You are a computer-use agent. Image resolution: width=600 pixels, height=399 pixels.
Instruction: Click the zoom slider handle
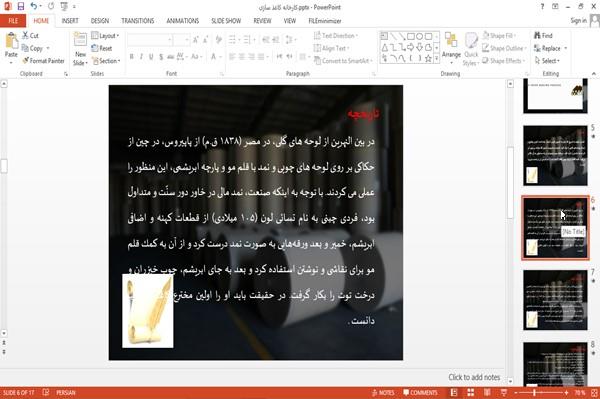coord(534,393)
